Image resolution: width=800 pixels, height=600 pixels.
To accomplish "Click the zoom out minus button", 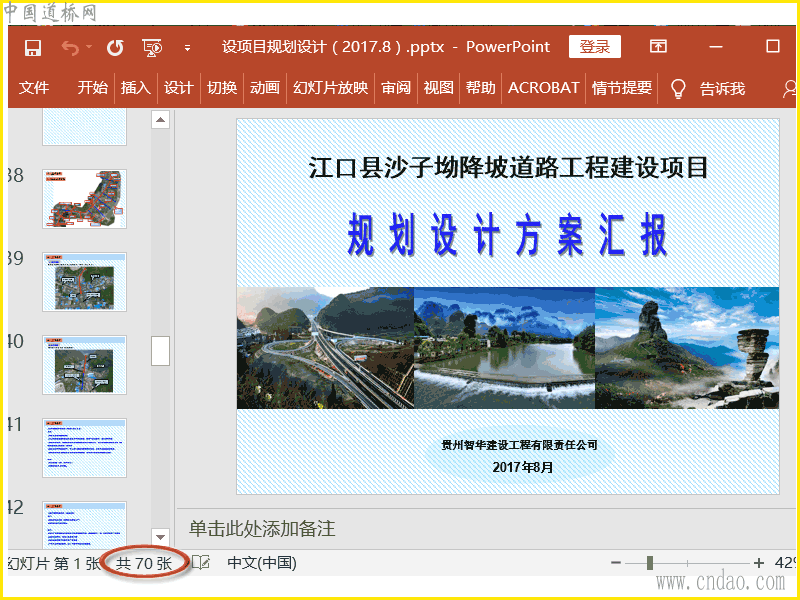I will pos(616,563).
